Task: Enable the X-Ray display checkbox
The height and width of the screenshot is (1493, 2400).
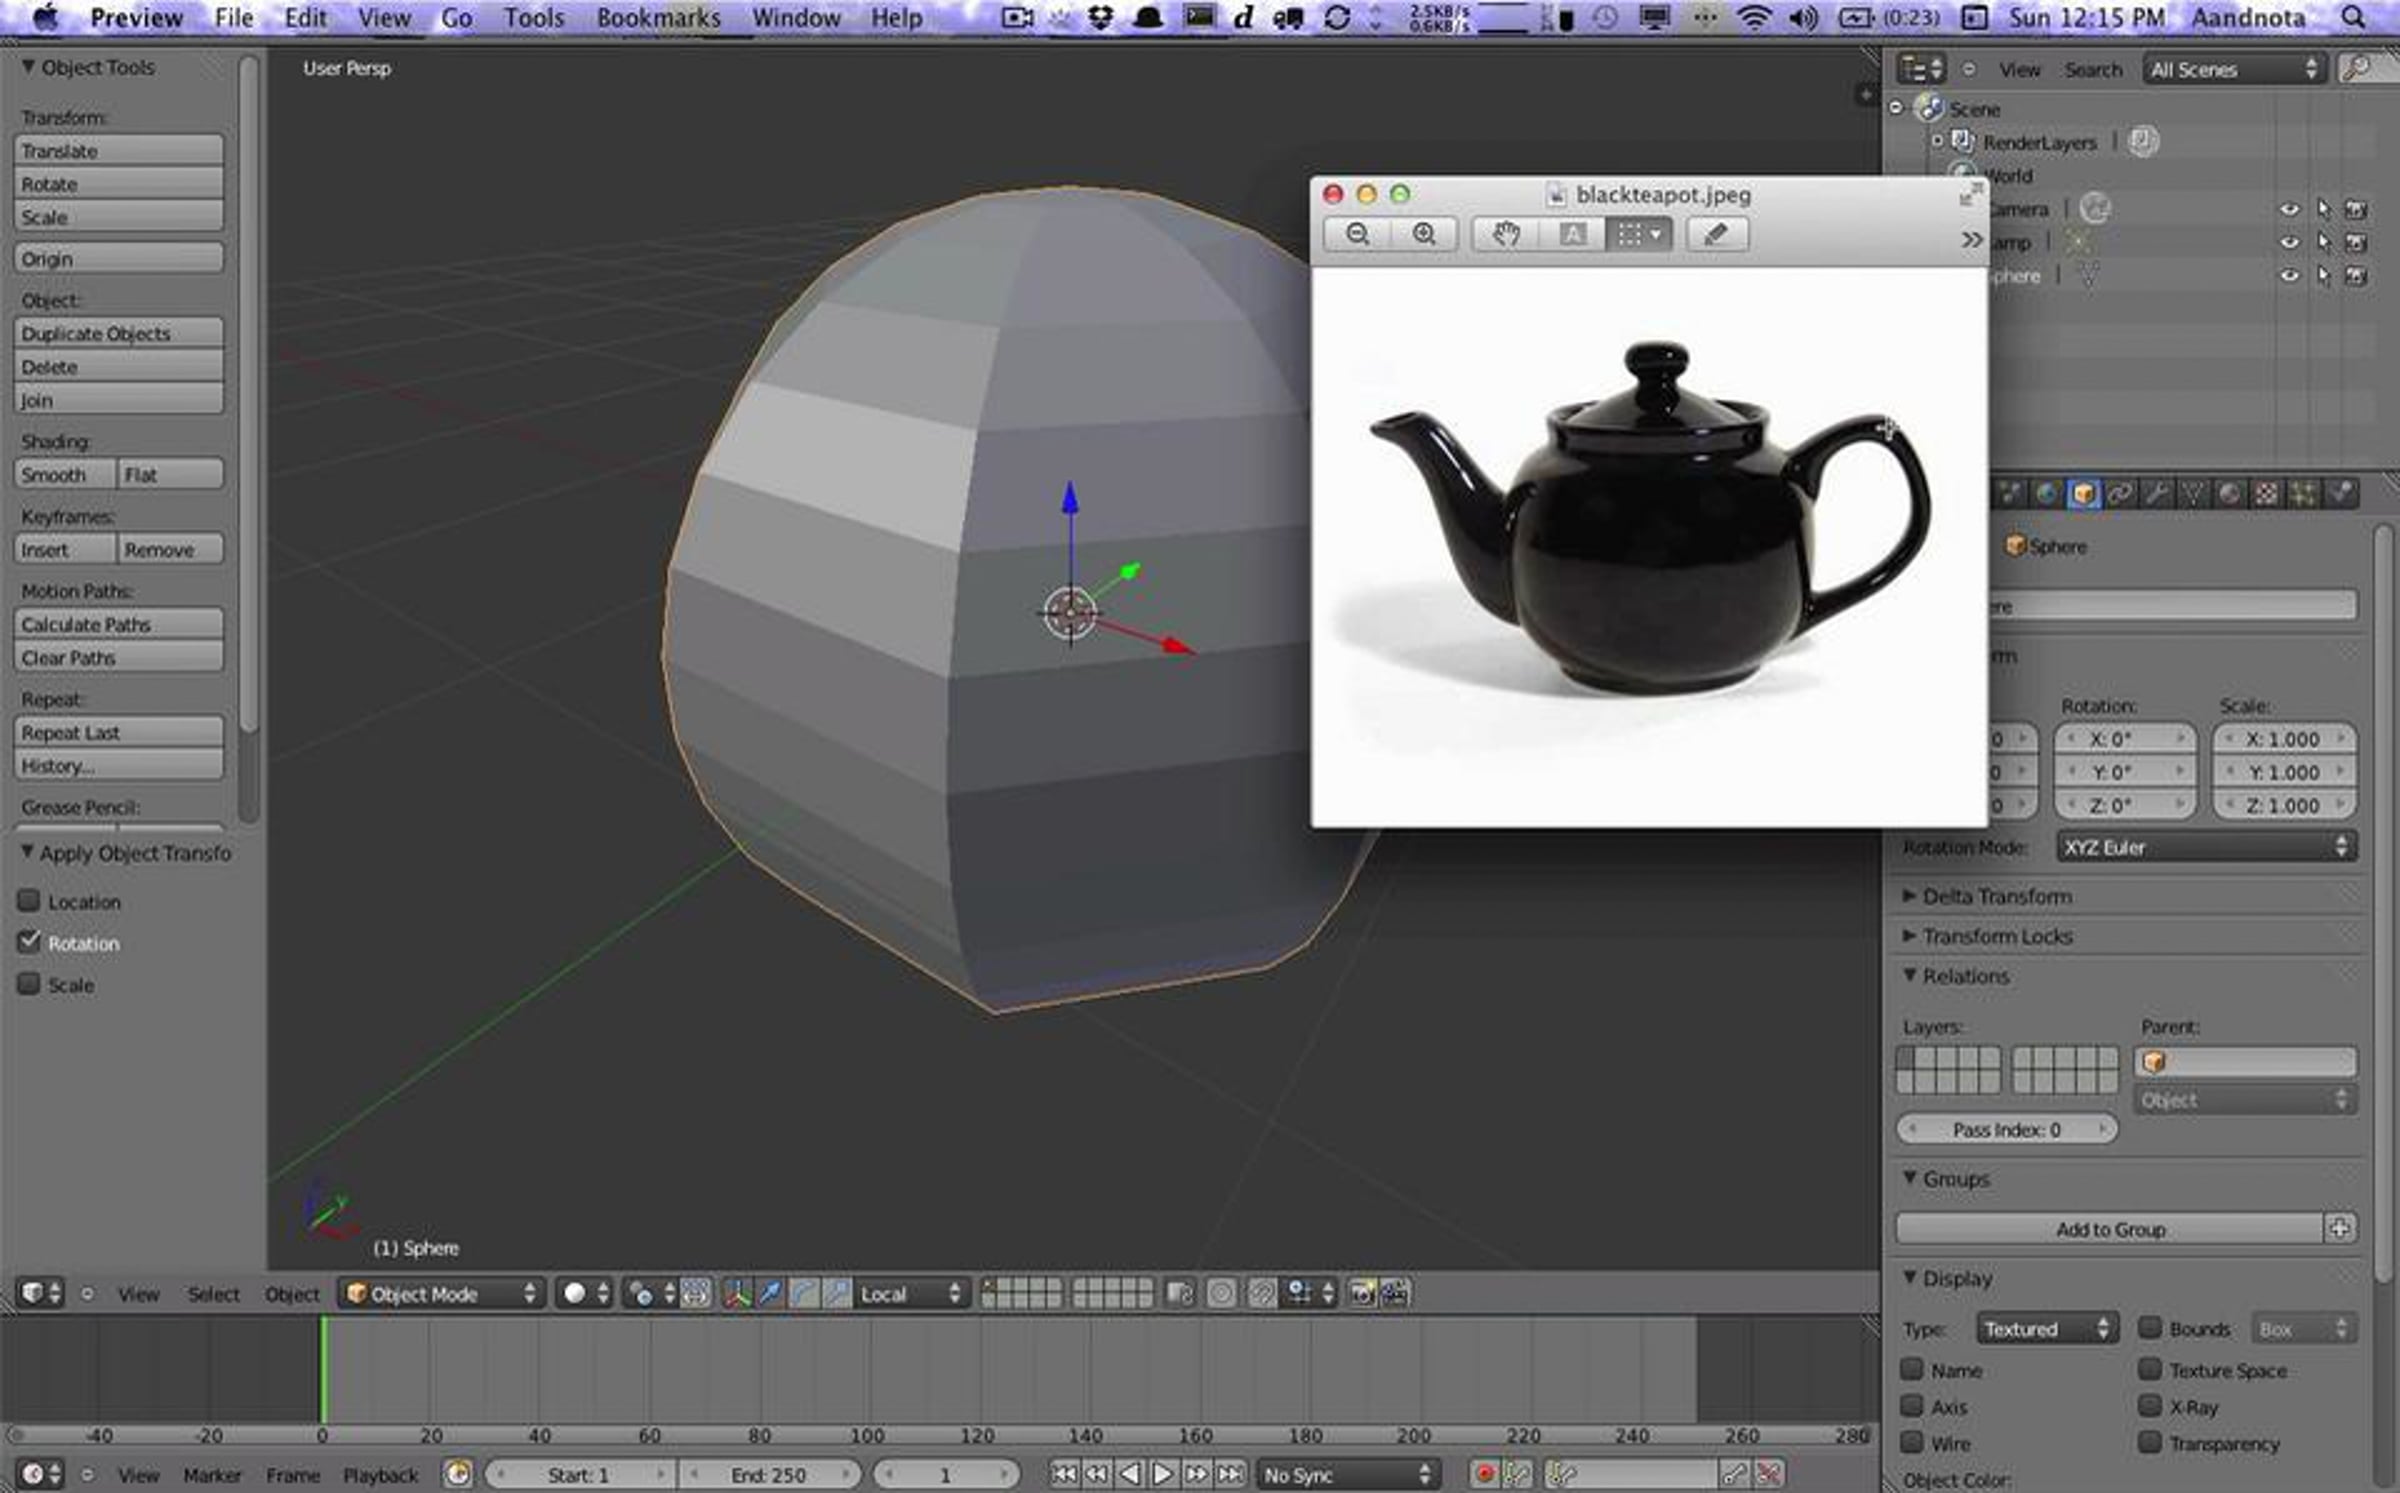Action: pos(2150,1406)
